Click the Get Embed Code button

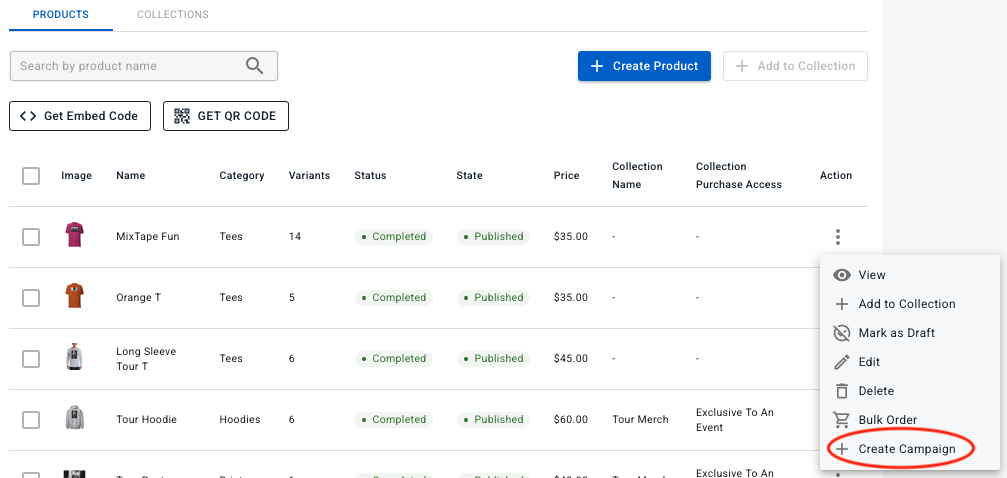click(x=80, y=116)
